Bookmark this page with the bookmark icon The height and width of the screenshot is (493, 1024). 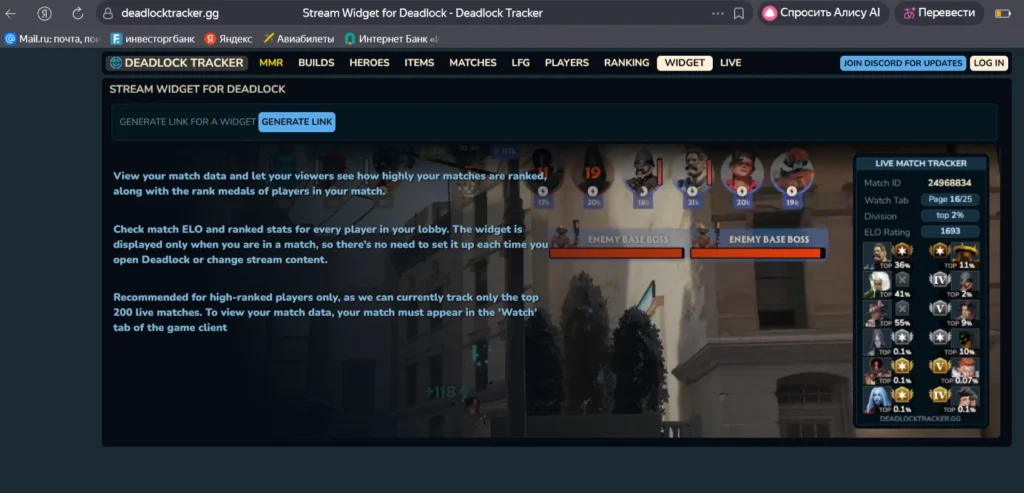[x=739, y=14]
